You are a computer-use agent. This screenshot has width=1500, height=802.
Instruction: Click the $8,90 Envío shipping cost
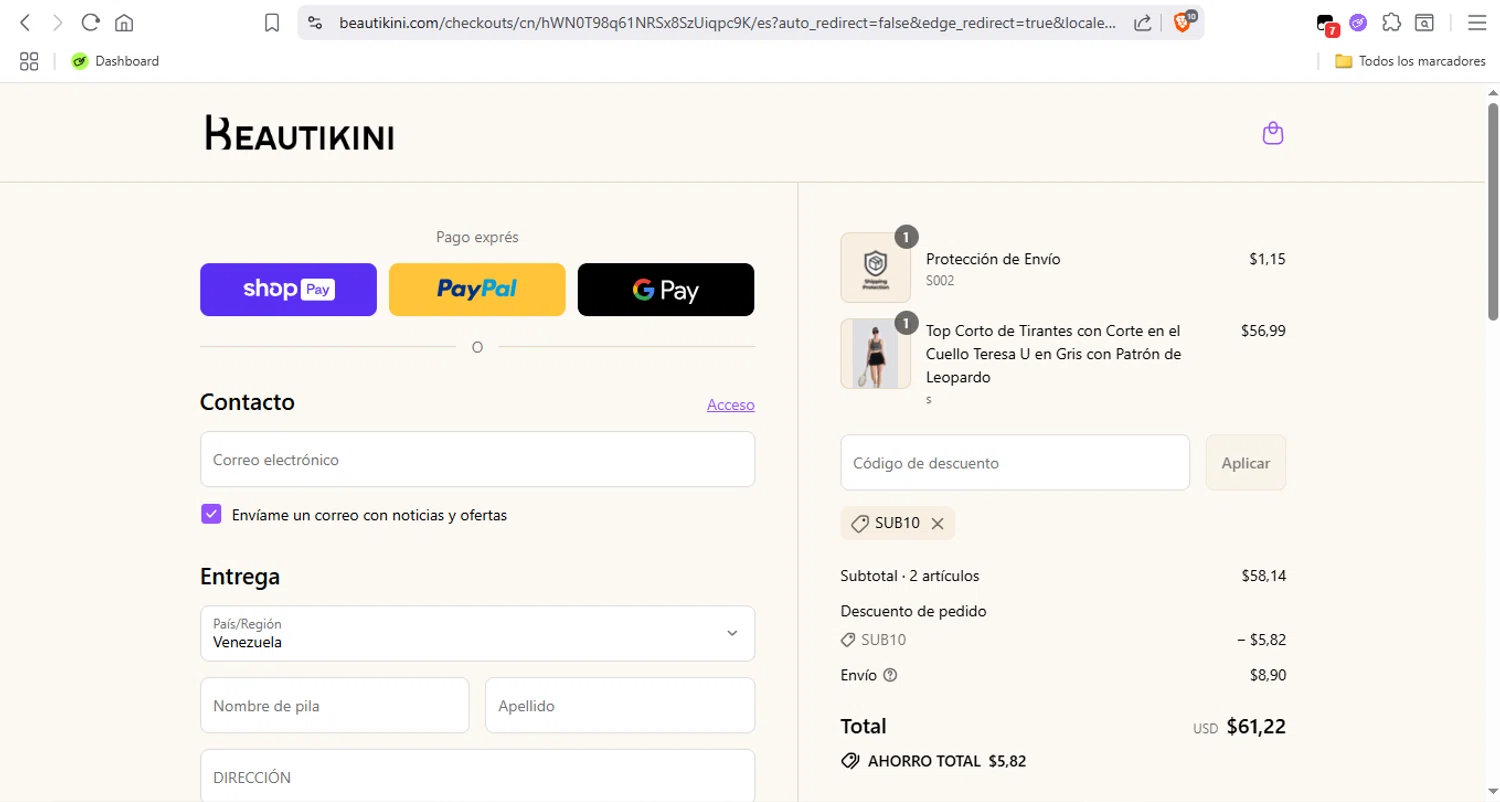point(1268,675)
